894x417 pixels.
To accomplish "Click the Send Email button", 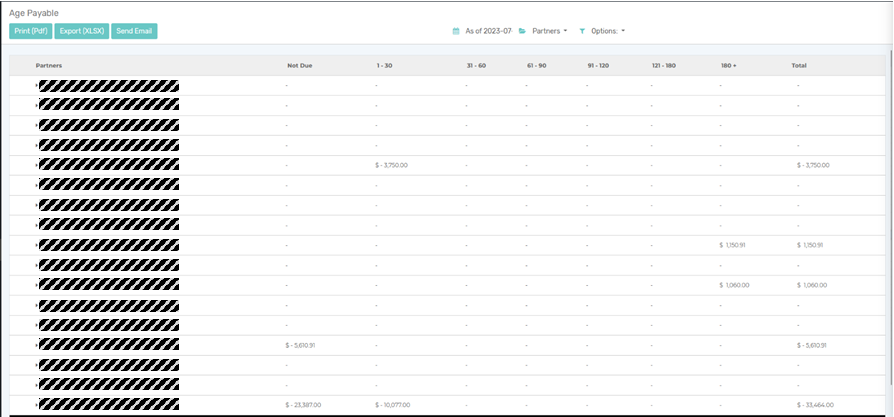I will (x=134, y=31).
